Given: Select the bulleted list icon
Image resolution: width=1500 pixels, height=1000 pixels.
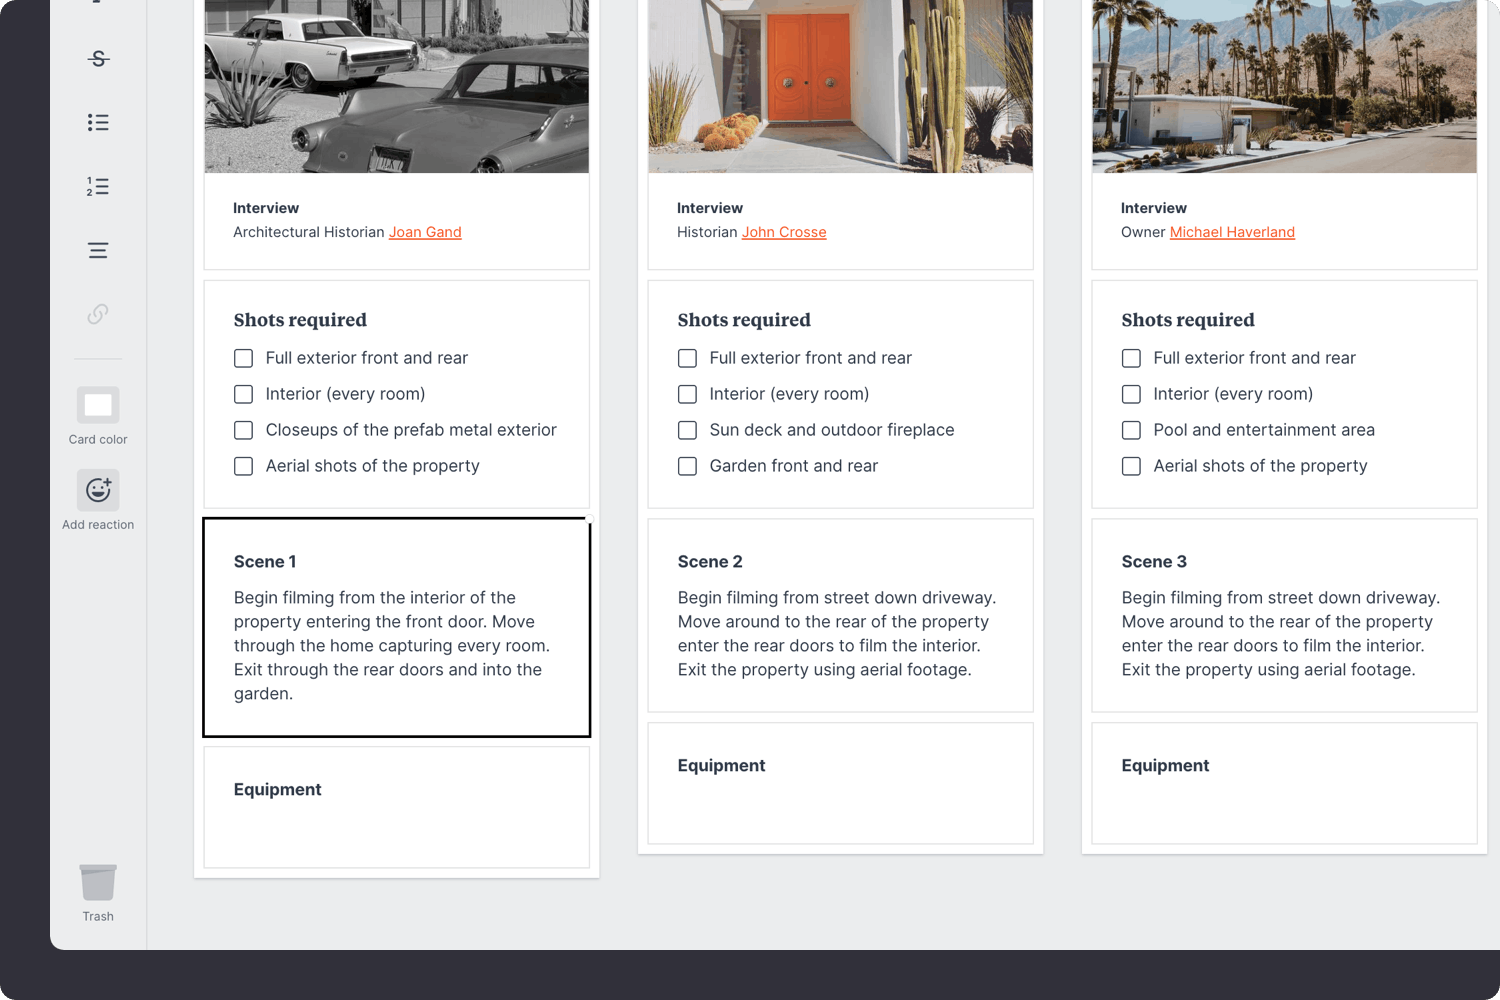Looking at the screenshot, I should coord(97,122).
